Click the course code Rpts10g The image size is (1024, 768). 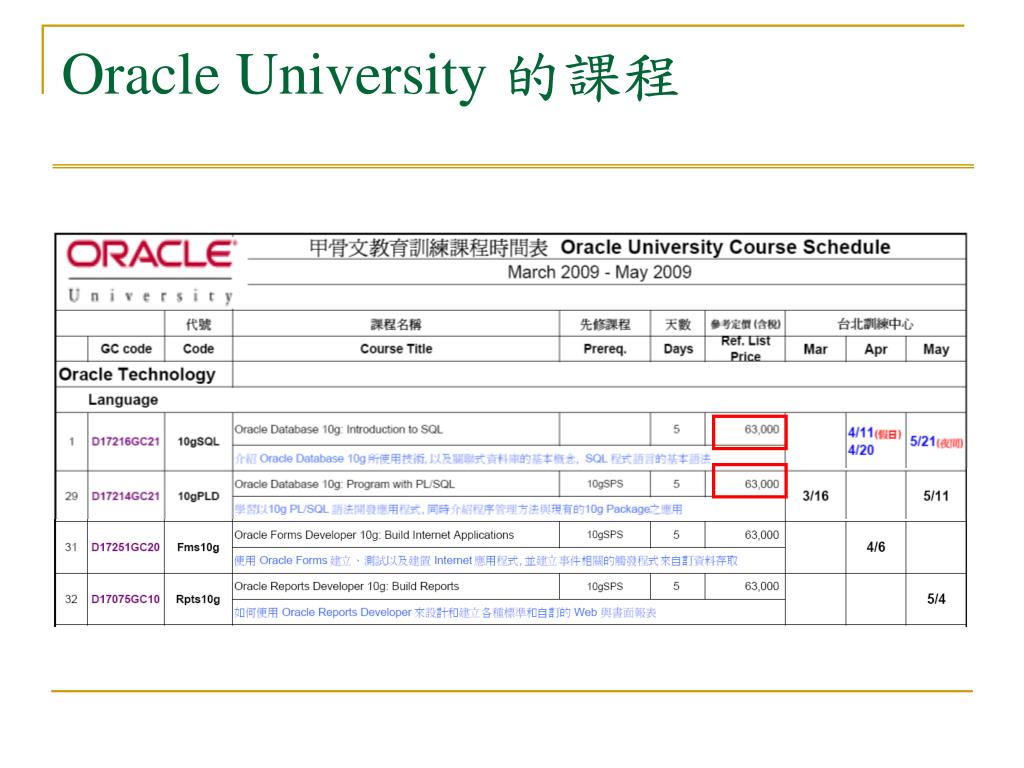coord(198,599)
